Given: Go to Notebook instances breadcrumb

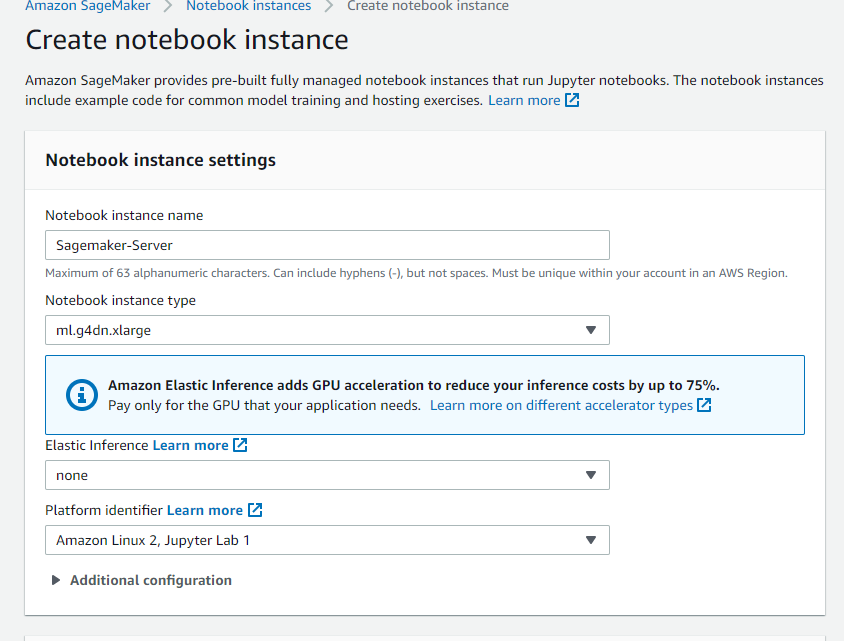Looking at the screenshot, I should coord(249,6).
